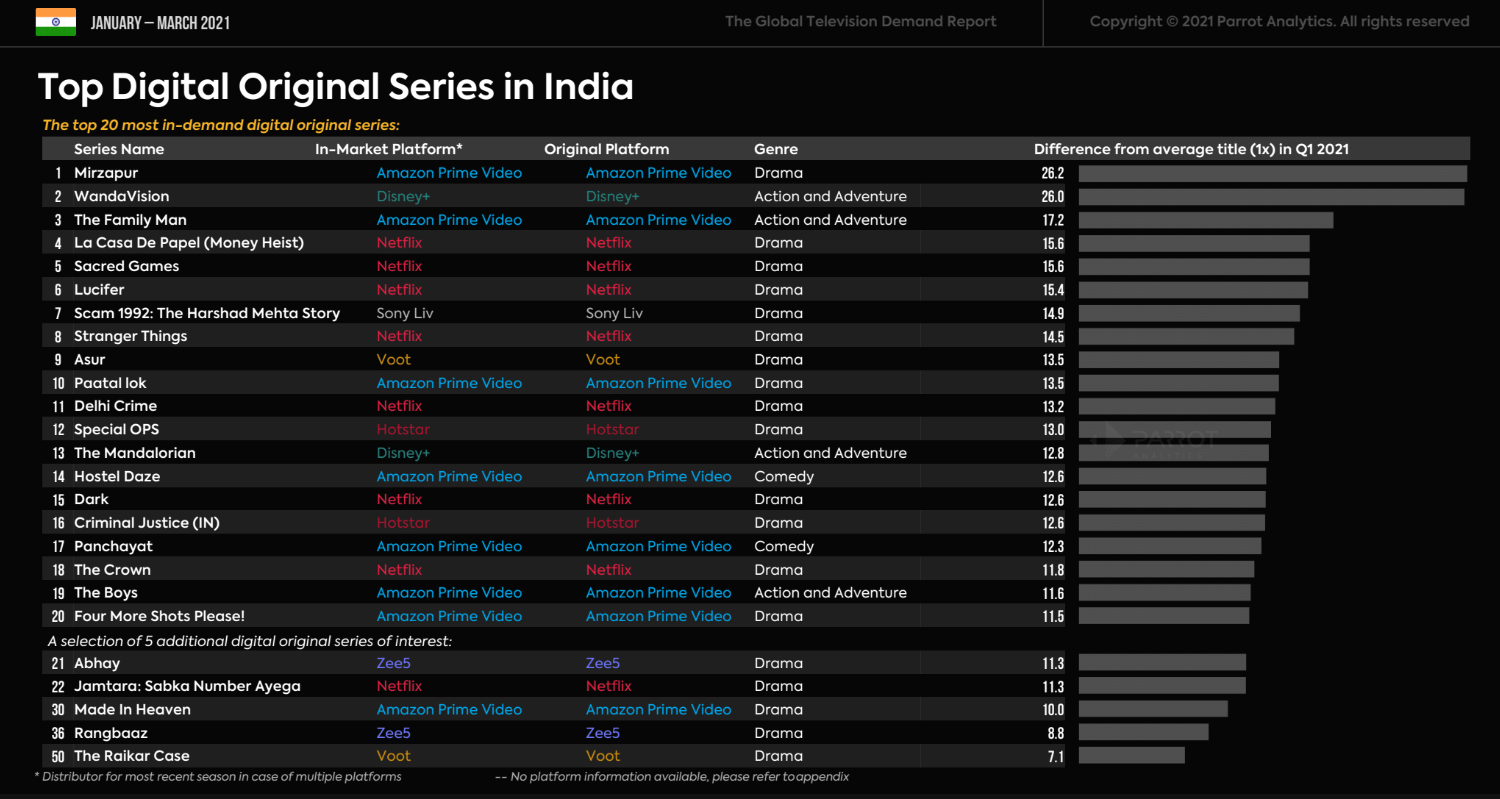Click the Asur series name
Viewport: 1500px width, 799px height.
tap(89, 360)
